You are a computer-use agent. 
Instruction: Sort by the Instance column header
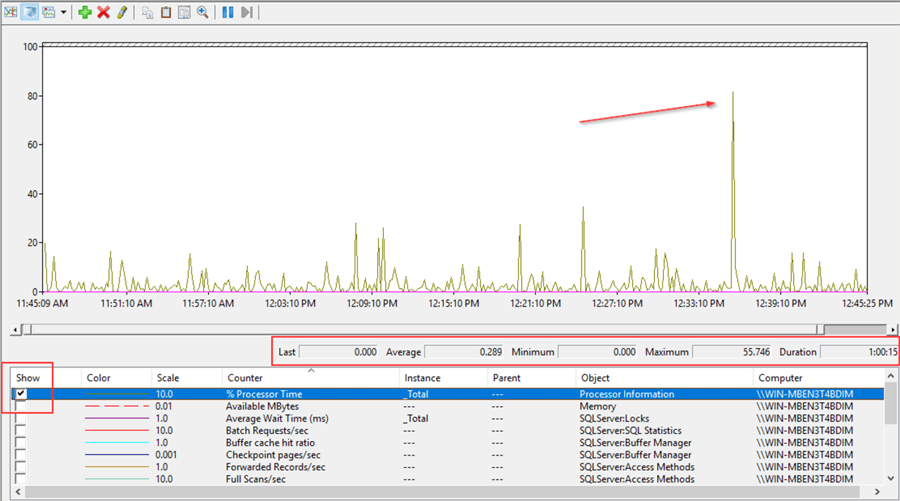coord(443,378)
